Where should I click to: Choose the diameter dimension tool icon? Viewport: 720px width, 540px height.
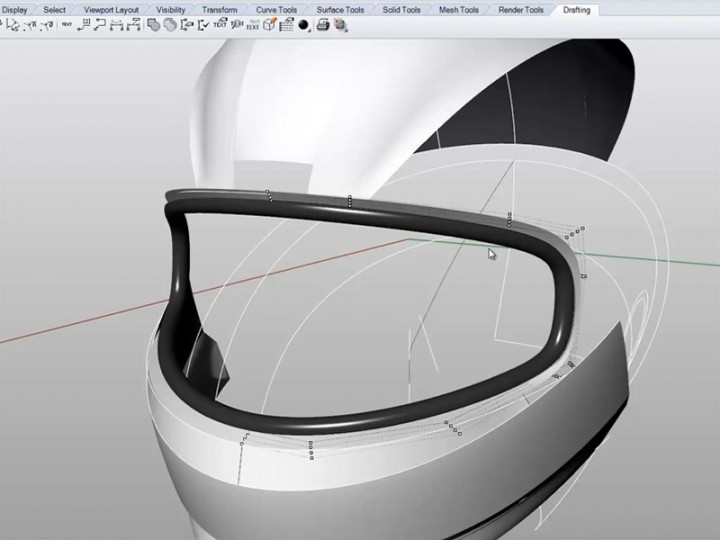[x=46, y=25]
